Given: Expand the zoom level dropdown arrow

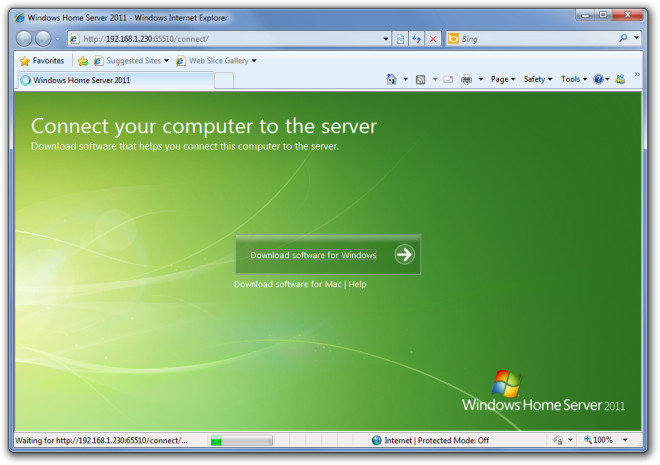Looking at the screenshot, I should [625, 440].
